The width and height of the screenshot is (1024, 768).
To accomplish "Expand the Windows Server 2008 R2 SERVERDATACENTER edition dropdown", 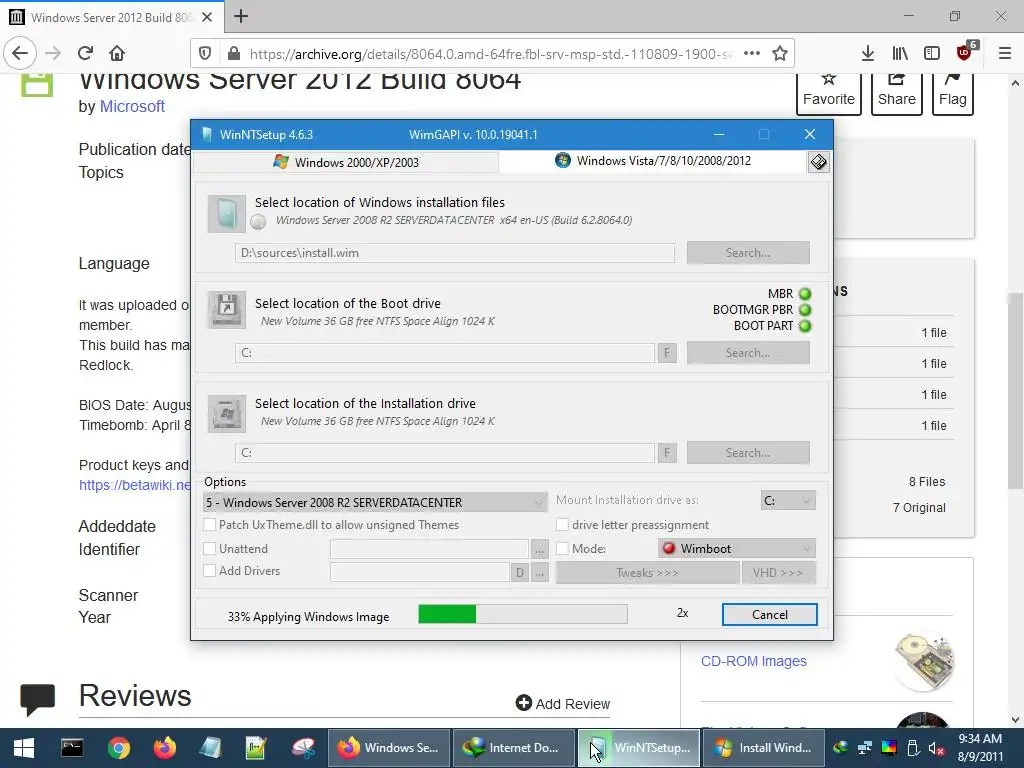I will click(x=376, y=502).
